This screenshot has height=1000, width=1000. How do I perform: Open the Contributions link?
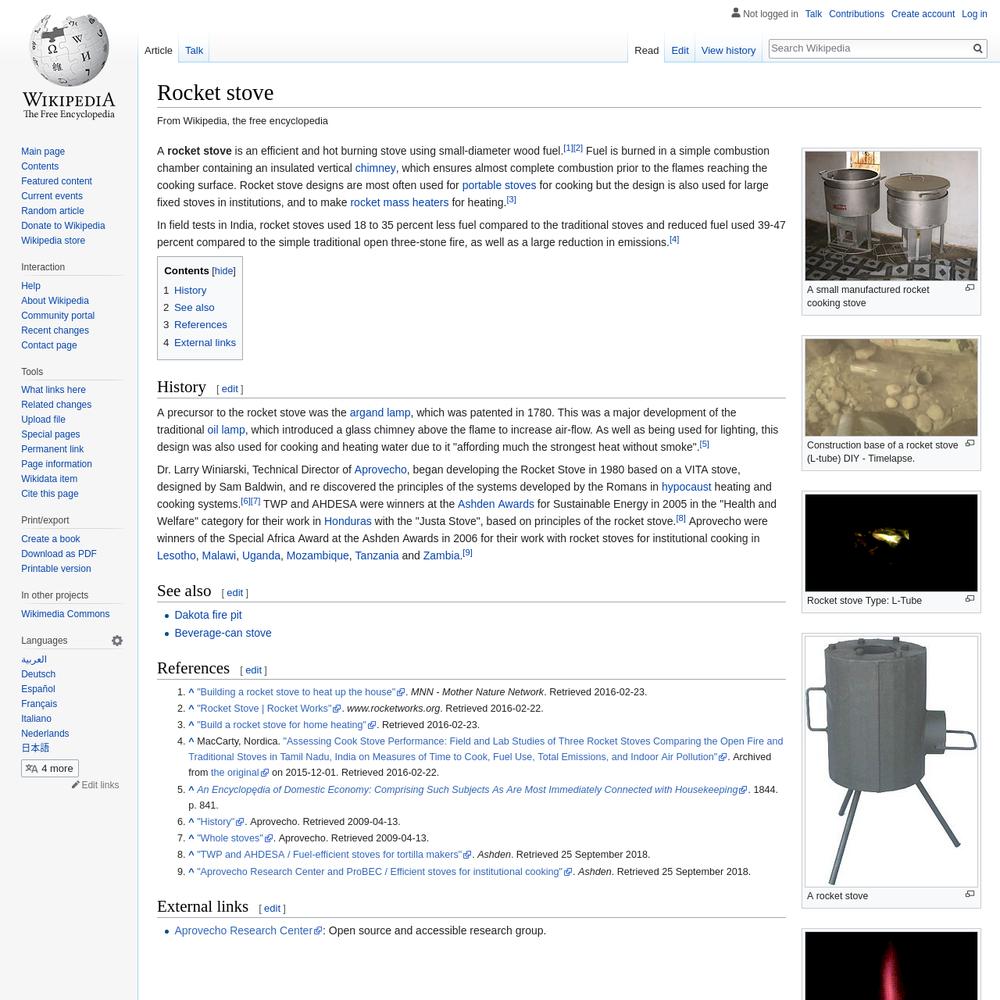coord(857,14)
